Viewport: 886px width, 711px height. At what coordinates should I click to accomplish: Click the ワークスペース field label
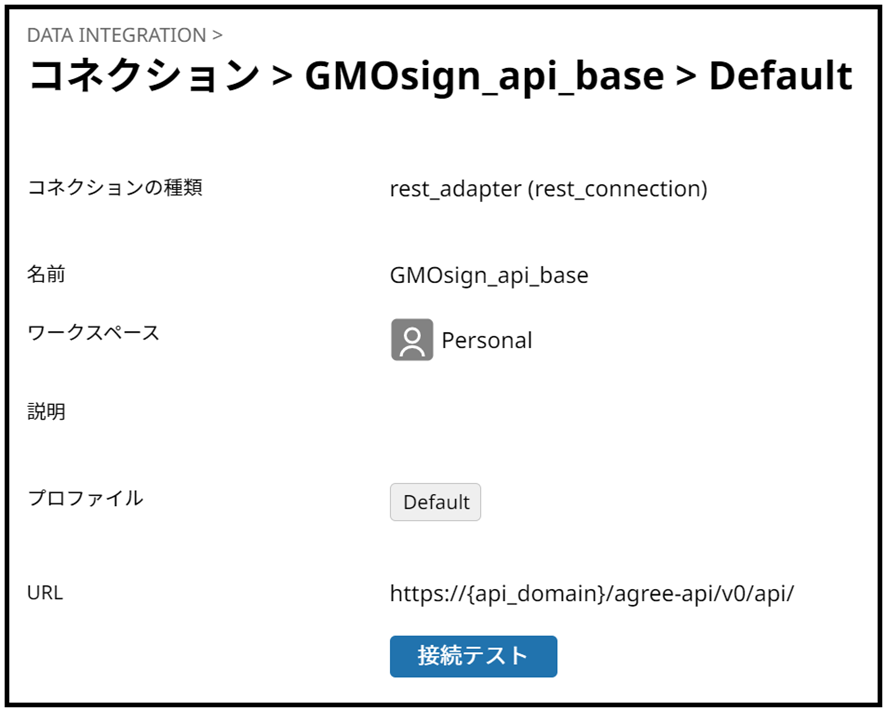pyautogui.click(x=93, y=333)
